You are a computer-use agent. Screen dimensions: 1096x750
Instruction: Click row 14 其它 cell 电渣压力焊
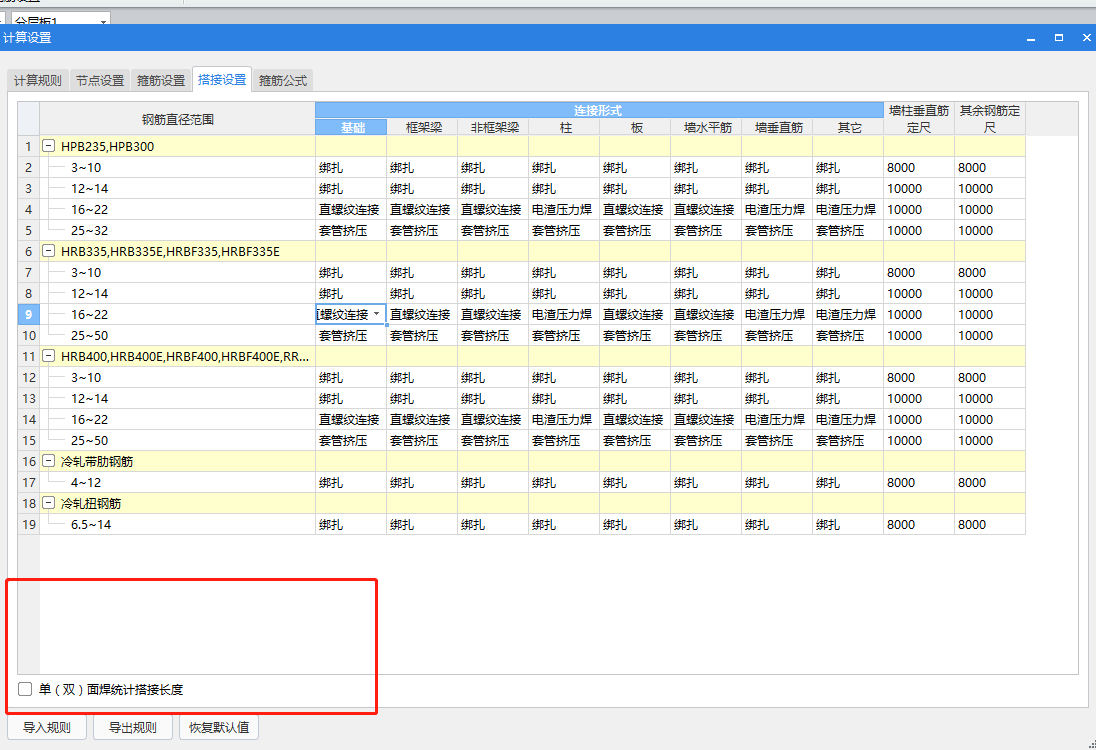point(848,419)
